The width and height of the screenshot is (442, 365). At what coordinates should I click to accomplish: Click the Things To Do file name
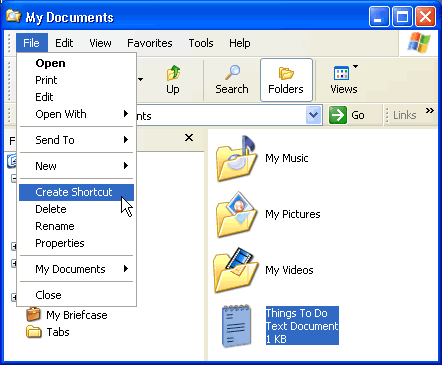(297, 313)
